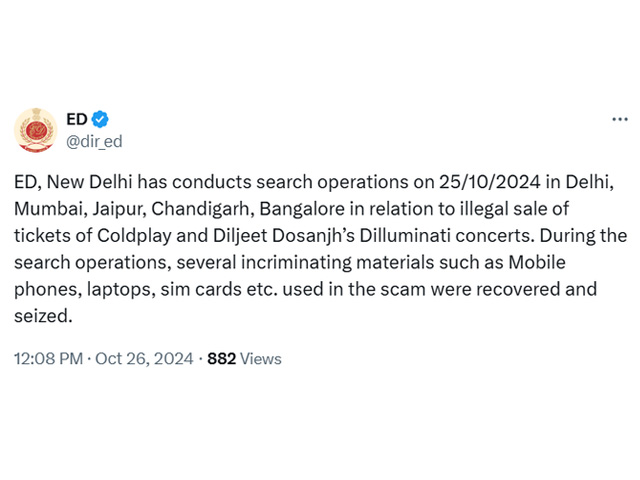
Task: Click the word Bangalore in the tweet
Action: pyautogui.click(x=302, y=209)
